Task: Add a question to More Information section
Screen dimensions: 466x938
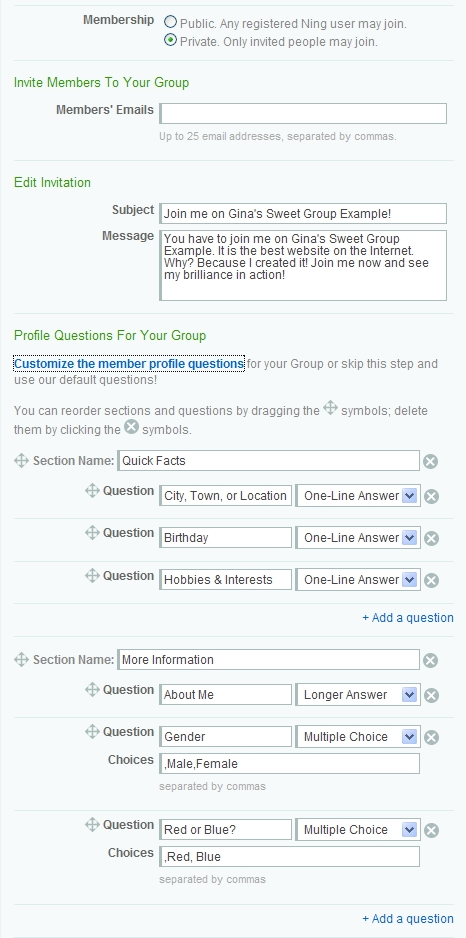Action: [x=408, y=918]
